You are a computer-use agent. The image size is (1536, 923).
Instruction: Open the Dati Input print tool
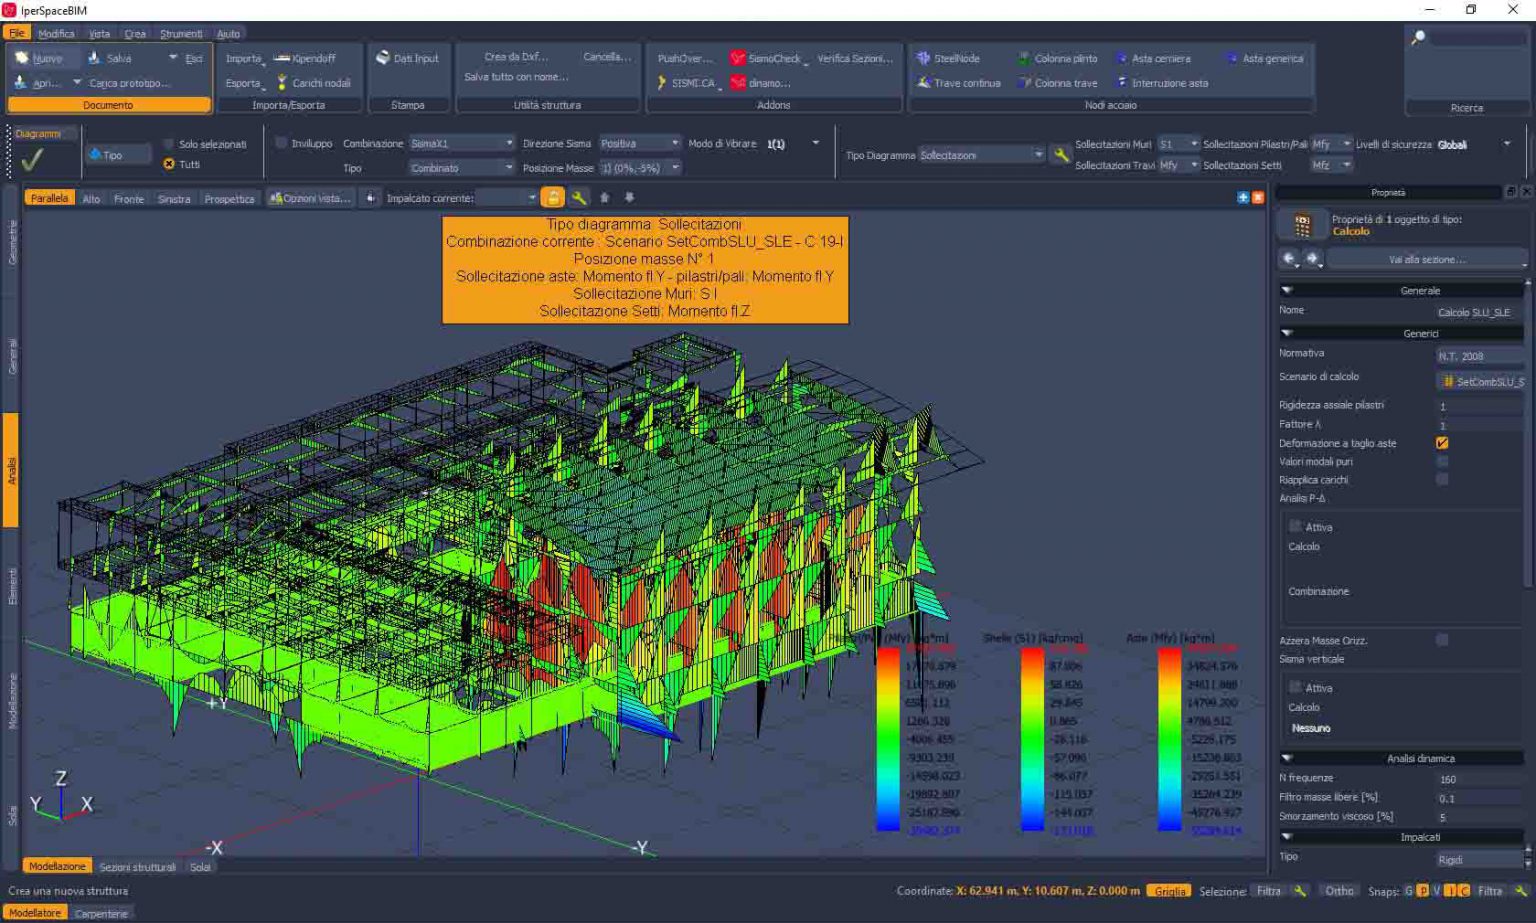click(x=410, y=57)
